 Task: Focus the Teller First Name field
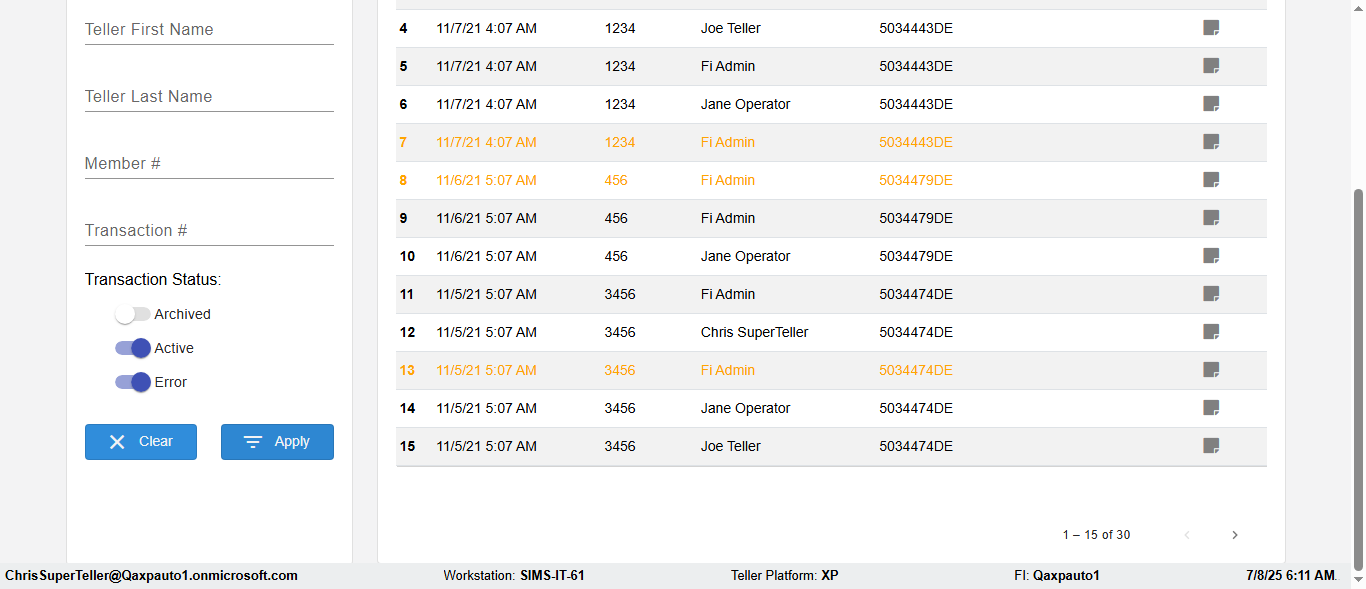(209, 30)
